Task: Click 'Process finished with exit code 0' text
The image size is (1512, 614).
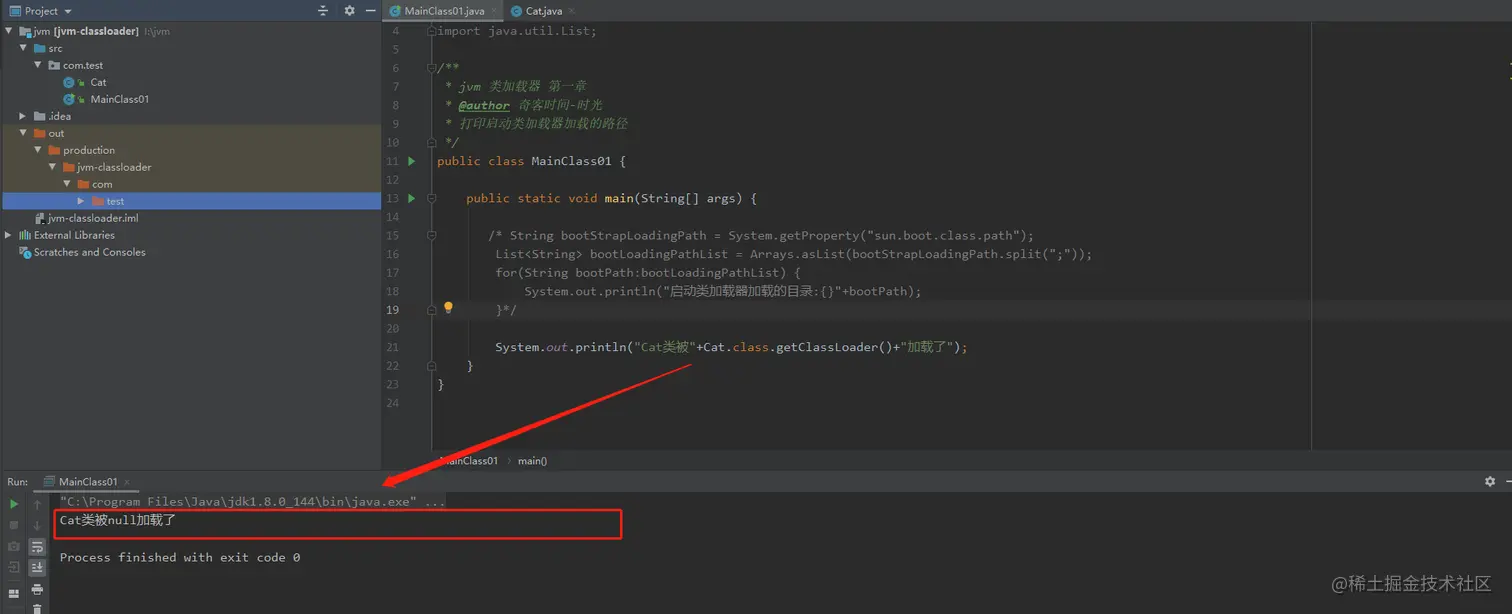Action: 180,557
